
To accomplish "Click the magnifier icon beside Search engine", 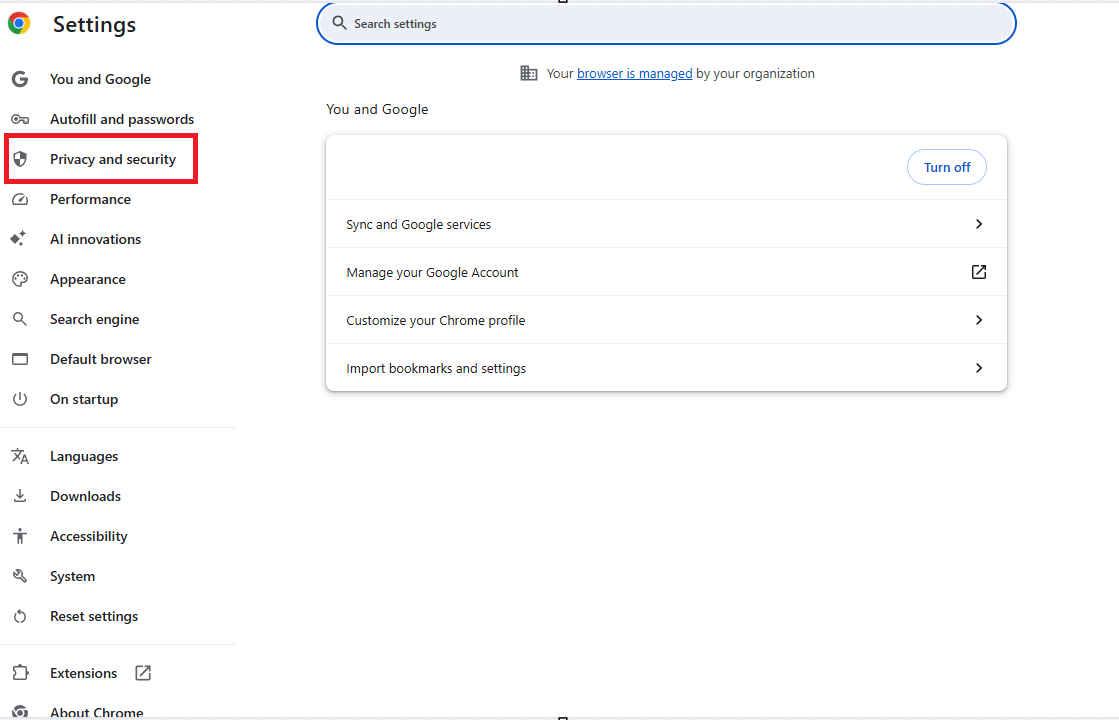I will [x=20, y=319].
